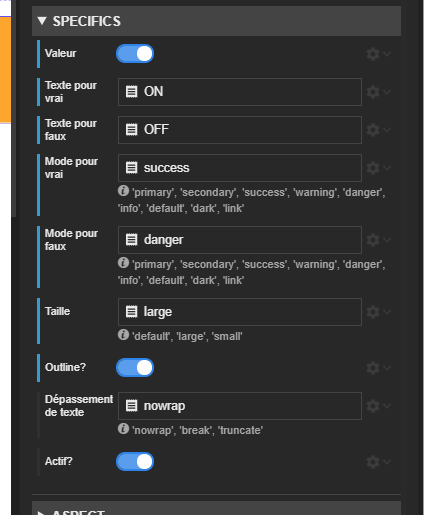Screen dimensions: 424x515
Task: Click the Mode pour vrai success field
Action: (x=240, y=168)
